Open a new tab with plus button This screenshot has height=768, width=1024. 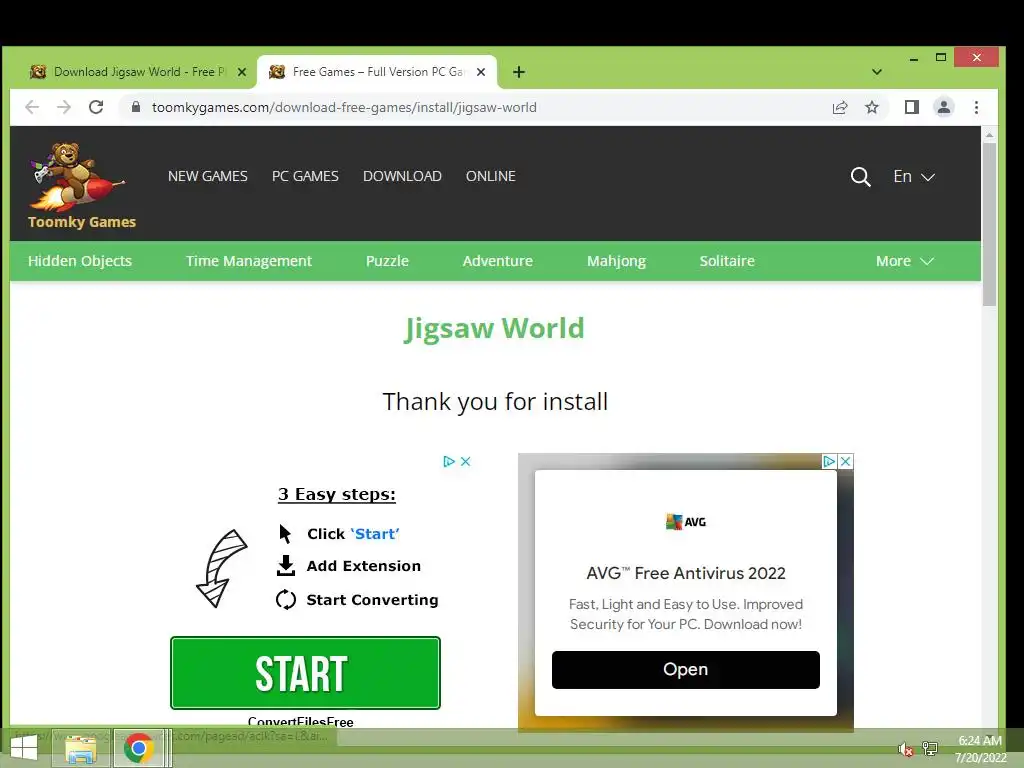click(519, 72)
